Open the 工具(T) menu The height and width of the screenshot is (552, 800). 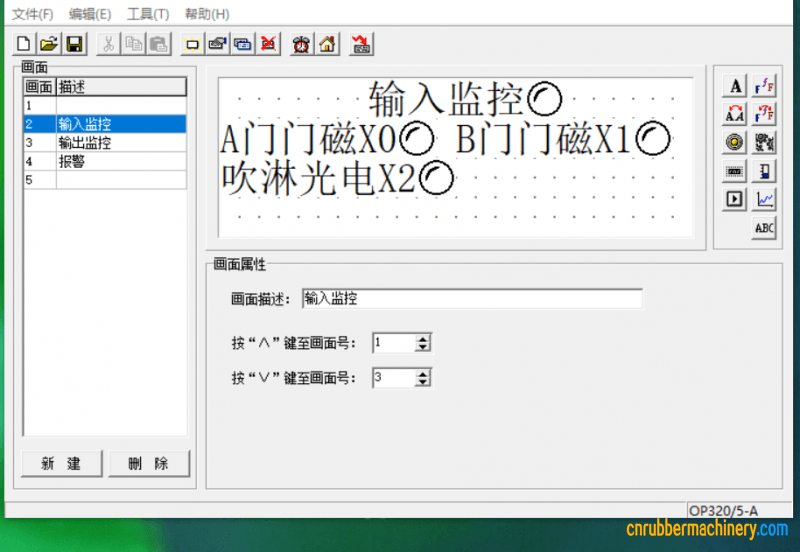(148, 14)
